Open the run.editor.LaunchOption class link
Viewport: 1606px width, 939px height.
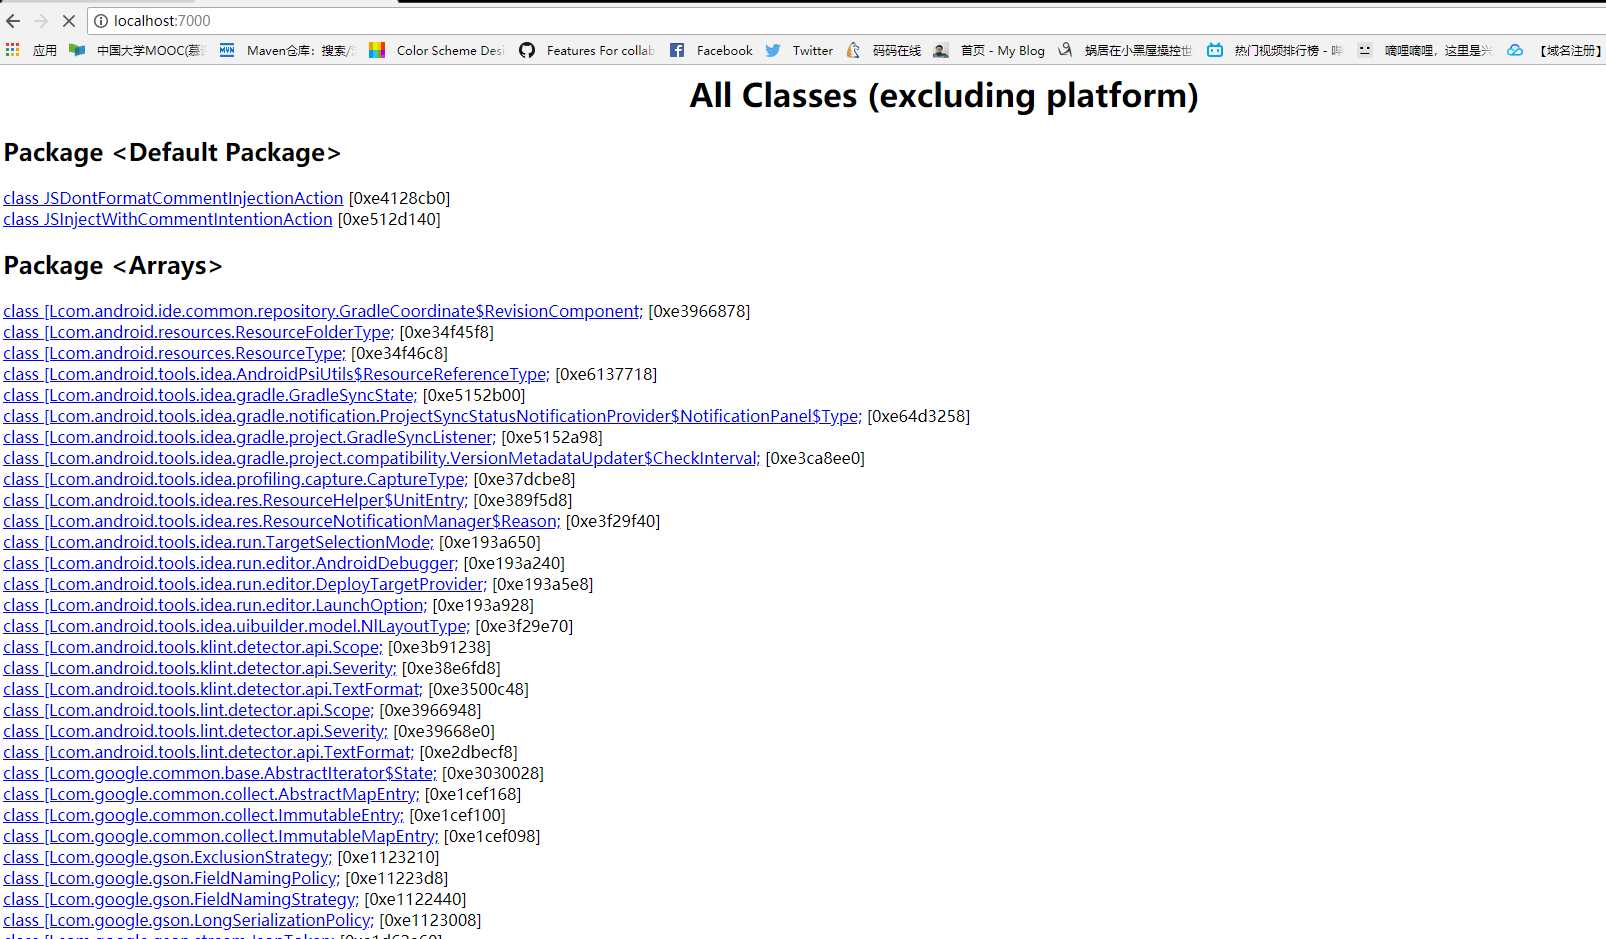click(x=215, y=605)
